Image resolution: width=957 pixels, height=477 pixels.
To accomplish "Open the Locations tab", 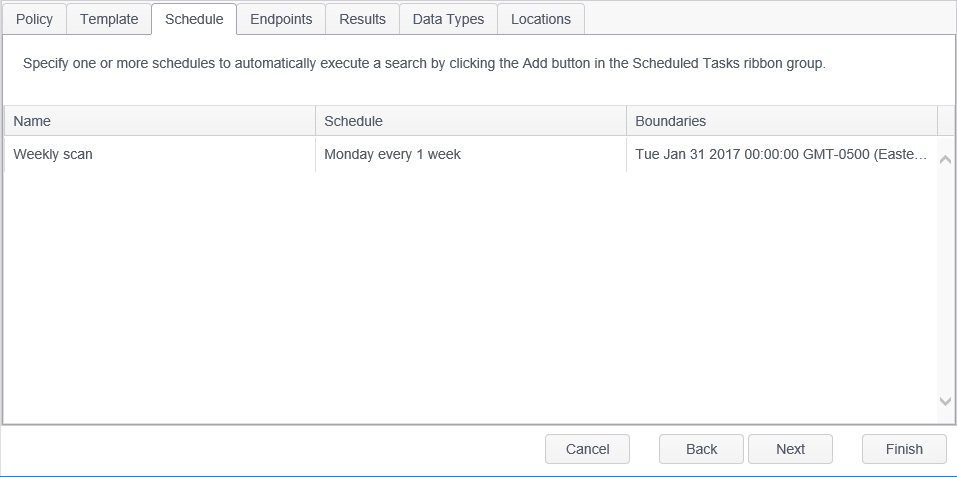I will (541, 19).
